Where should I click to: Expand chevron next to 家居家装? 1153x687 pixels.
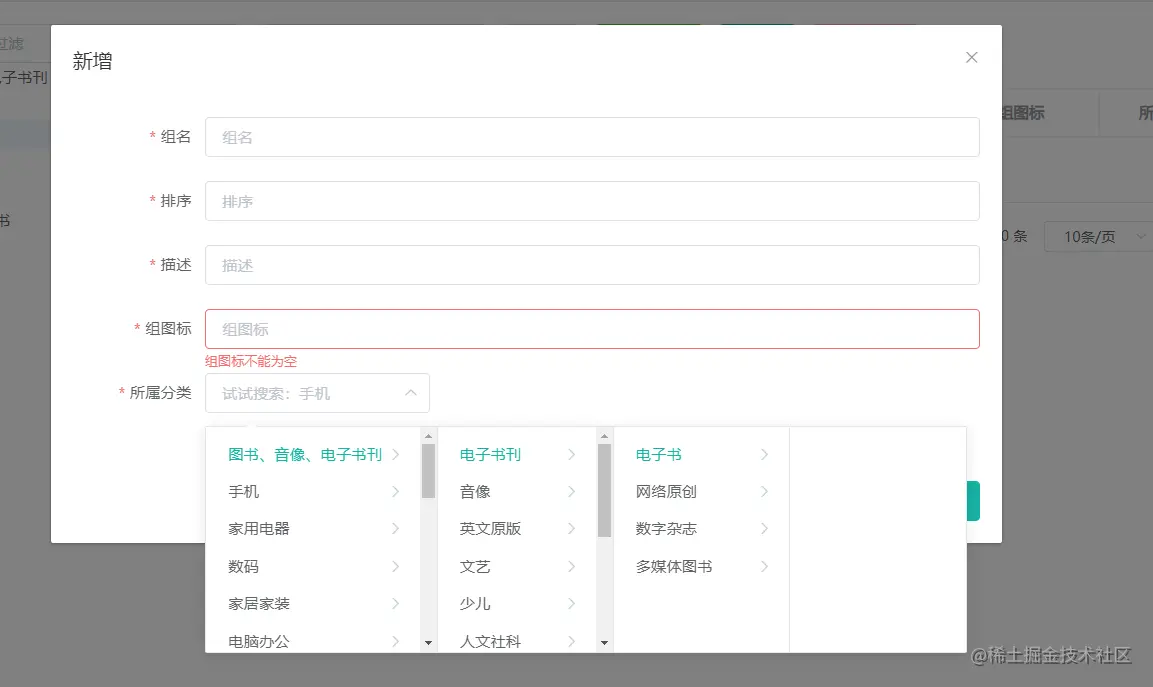point(396,603)
